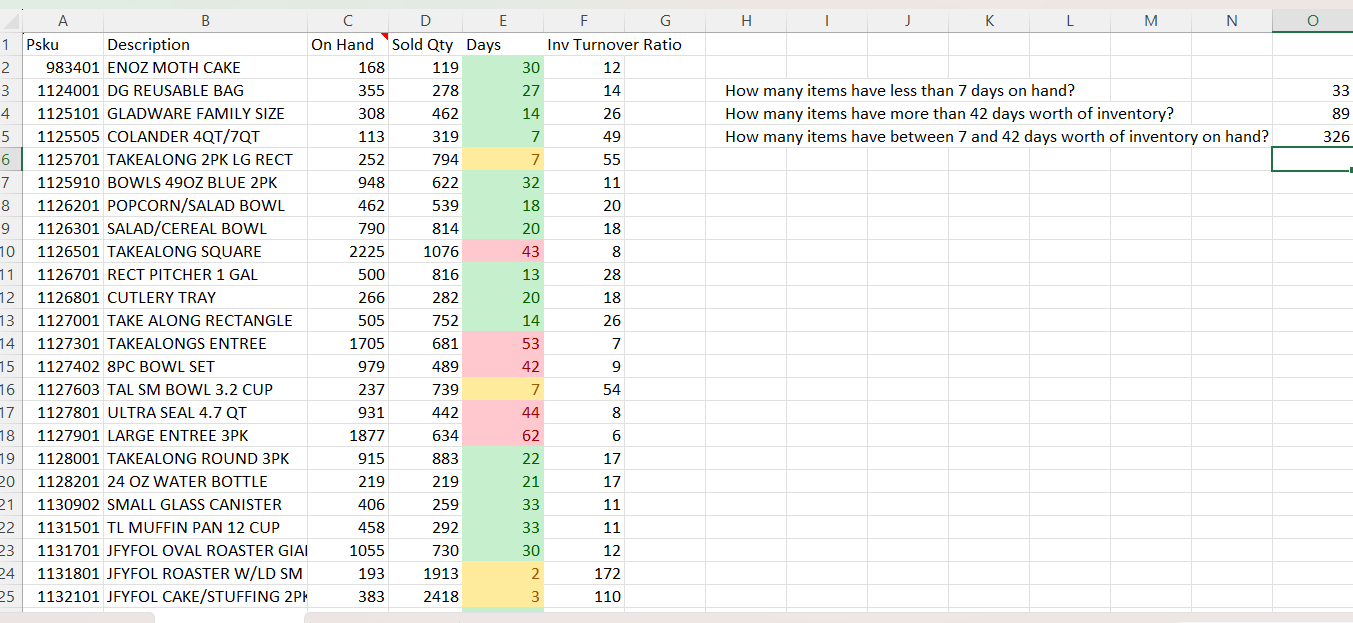Click the less than 7 days question
The height and width of the screenshot is (623, 1353).
pyautogui.click(x=900, y=90)
